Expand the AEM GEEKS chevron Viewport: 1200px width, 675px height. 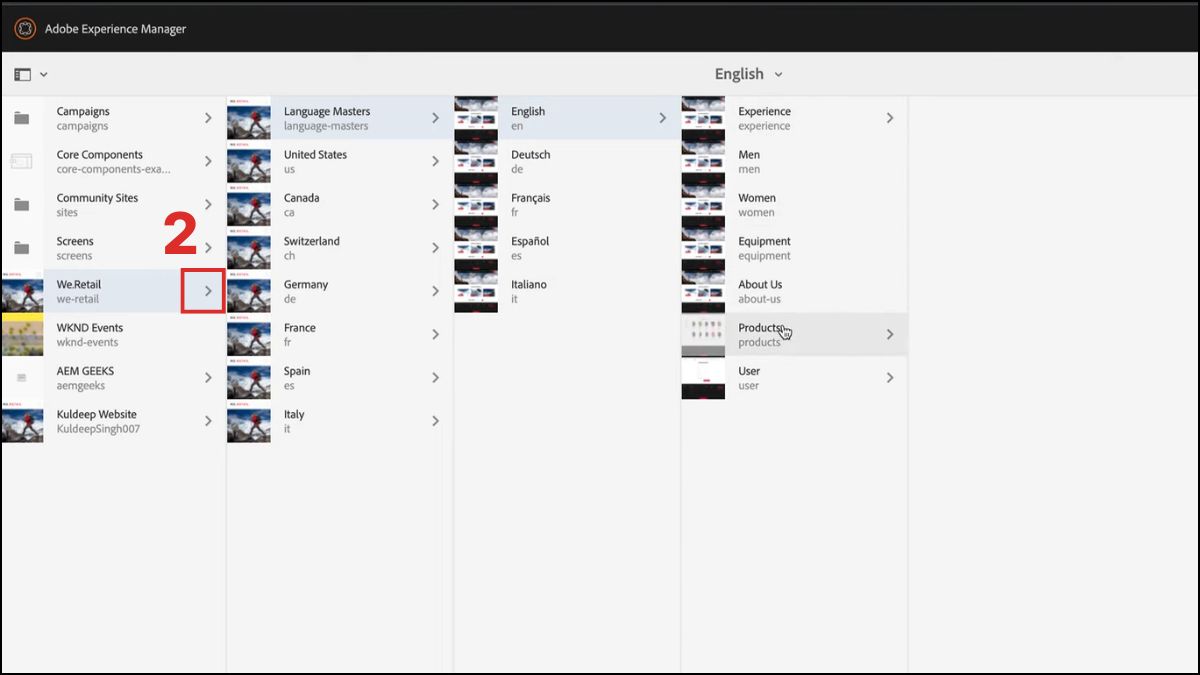tap(208, 378)
